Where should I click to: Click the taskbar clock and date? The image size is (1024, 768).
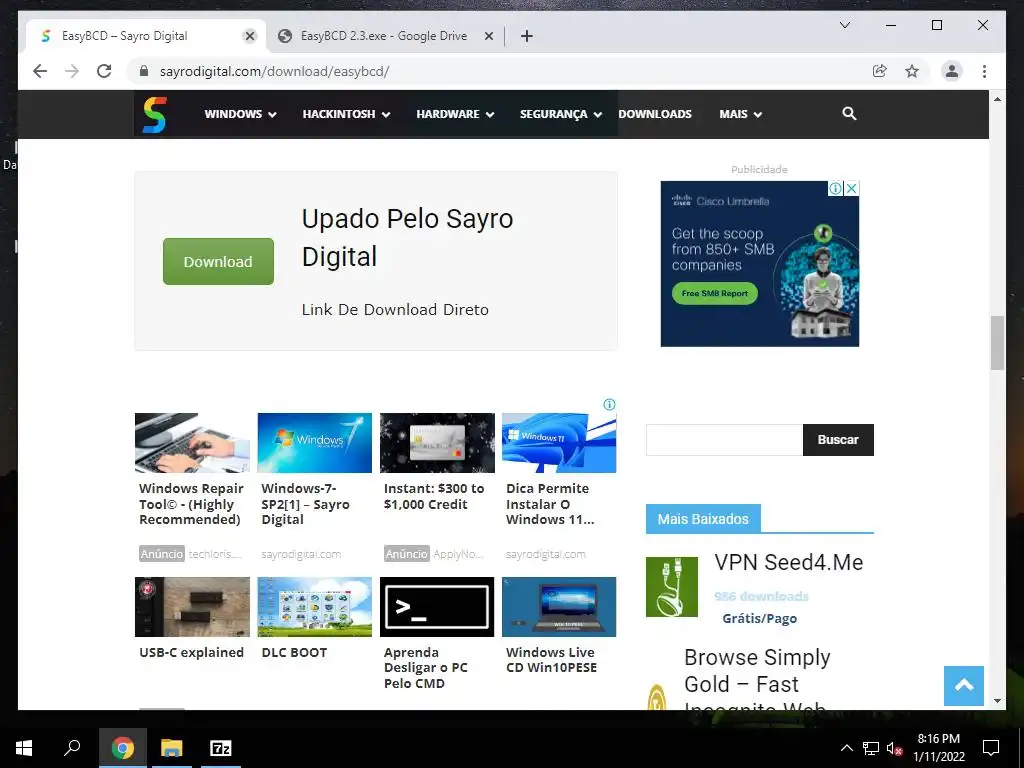click(x=938, y=748)
